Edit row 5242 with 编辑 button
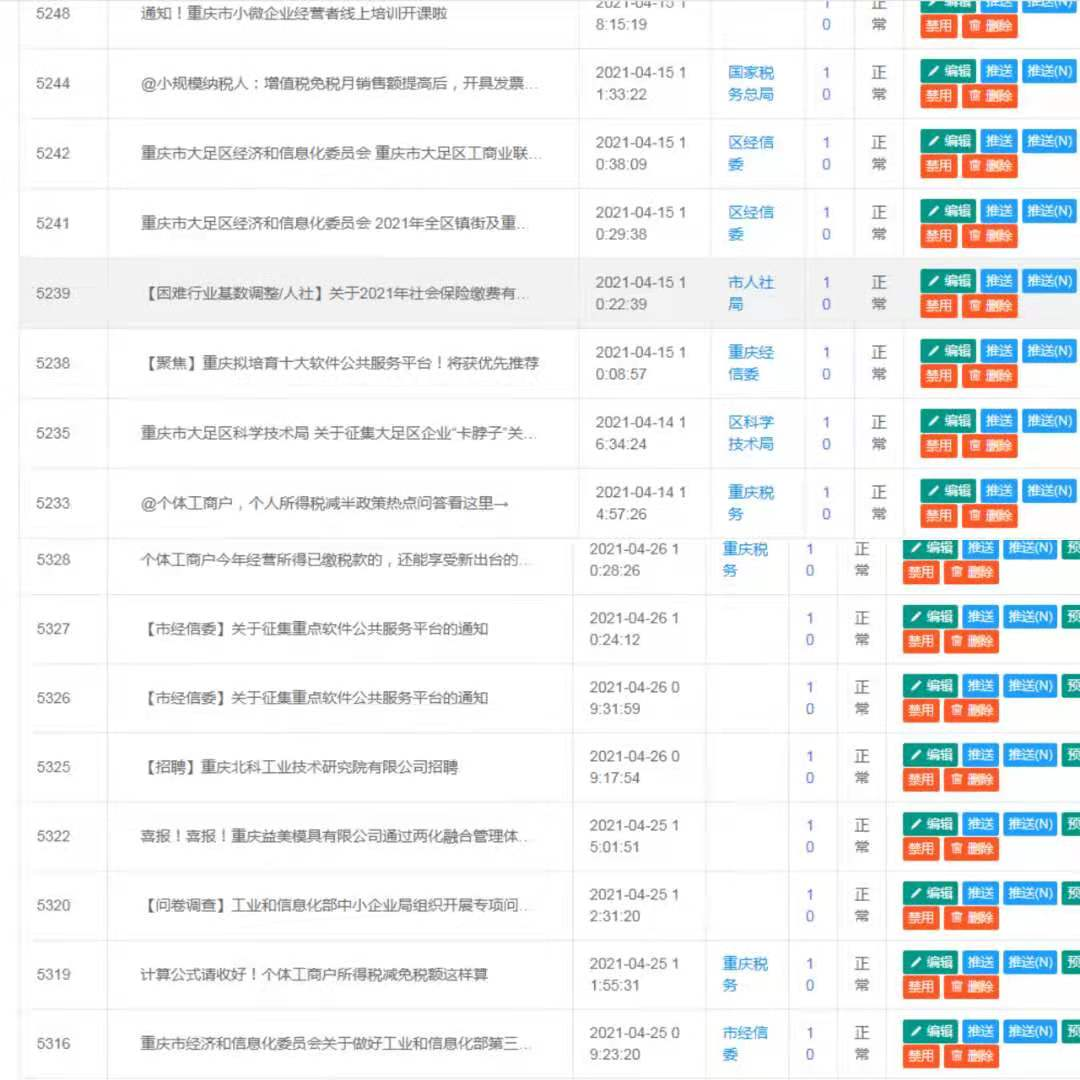Viewport: 1080px width, 1080px height. pos(948,141)
